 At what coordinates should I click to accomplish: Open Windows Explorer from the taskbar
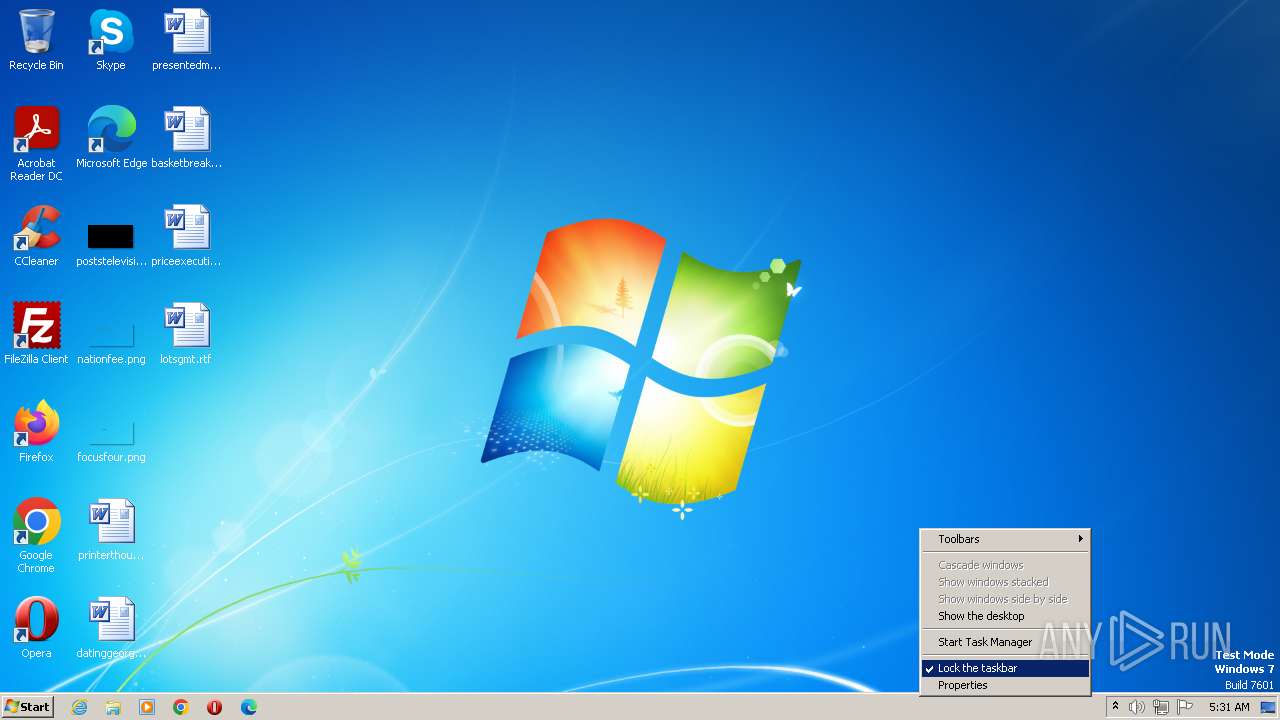pyautogui.click(x=113, y=707)
